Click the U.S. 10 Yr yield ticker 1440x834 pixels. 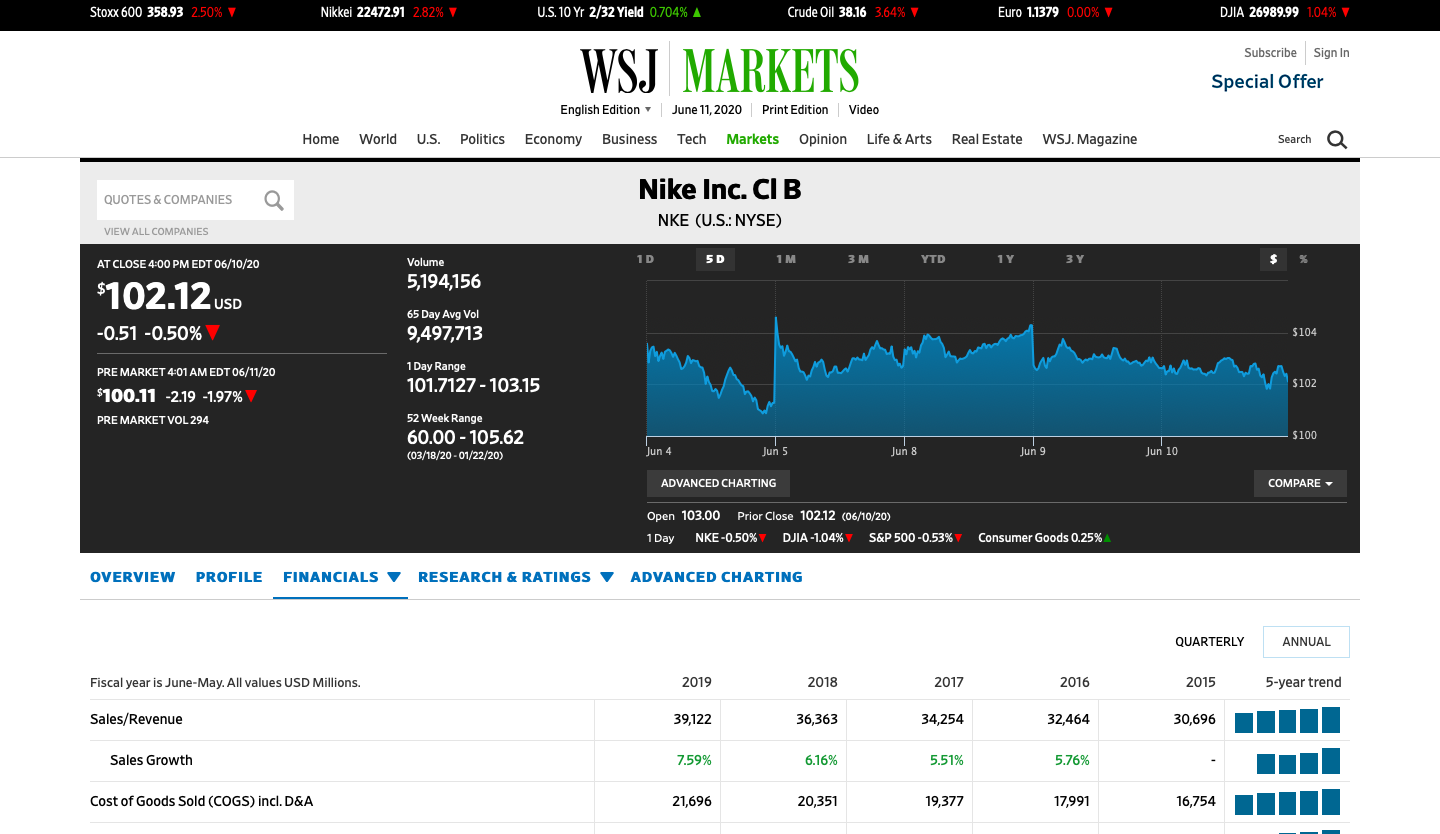[x=619, y=13]
